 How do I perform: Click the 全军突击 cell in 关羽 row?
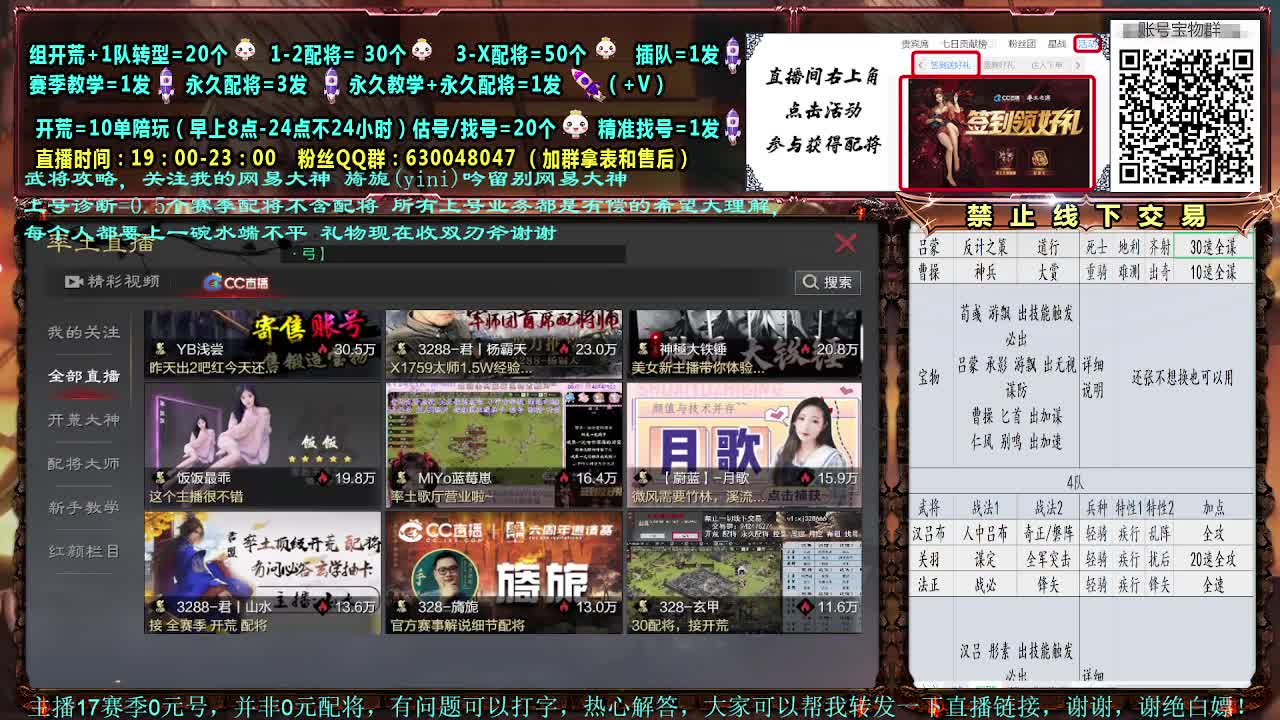click(x=1049, y=559)
